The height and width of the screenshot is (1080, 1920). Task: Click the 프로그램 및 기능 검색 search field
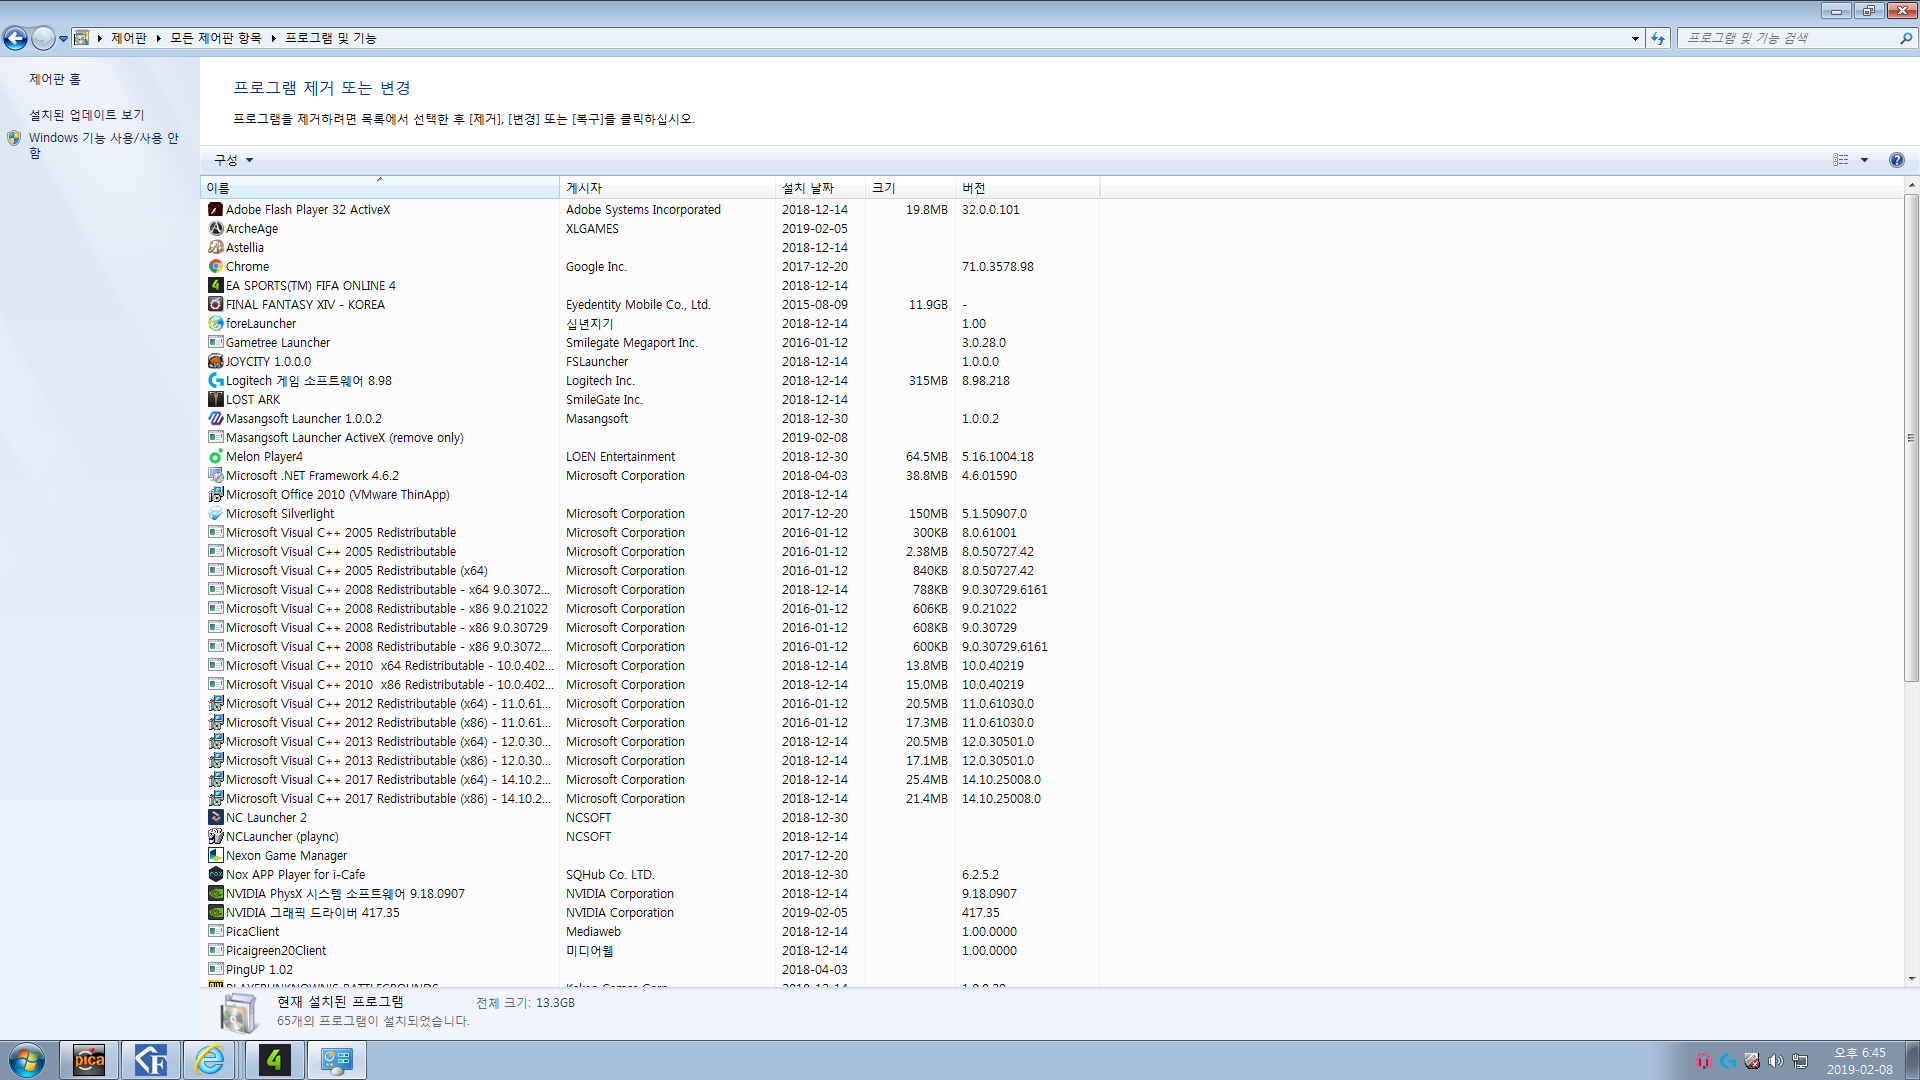(x=1789, y=38)
